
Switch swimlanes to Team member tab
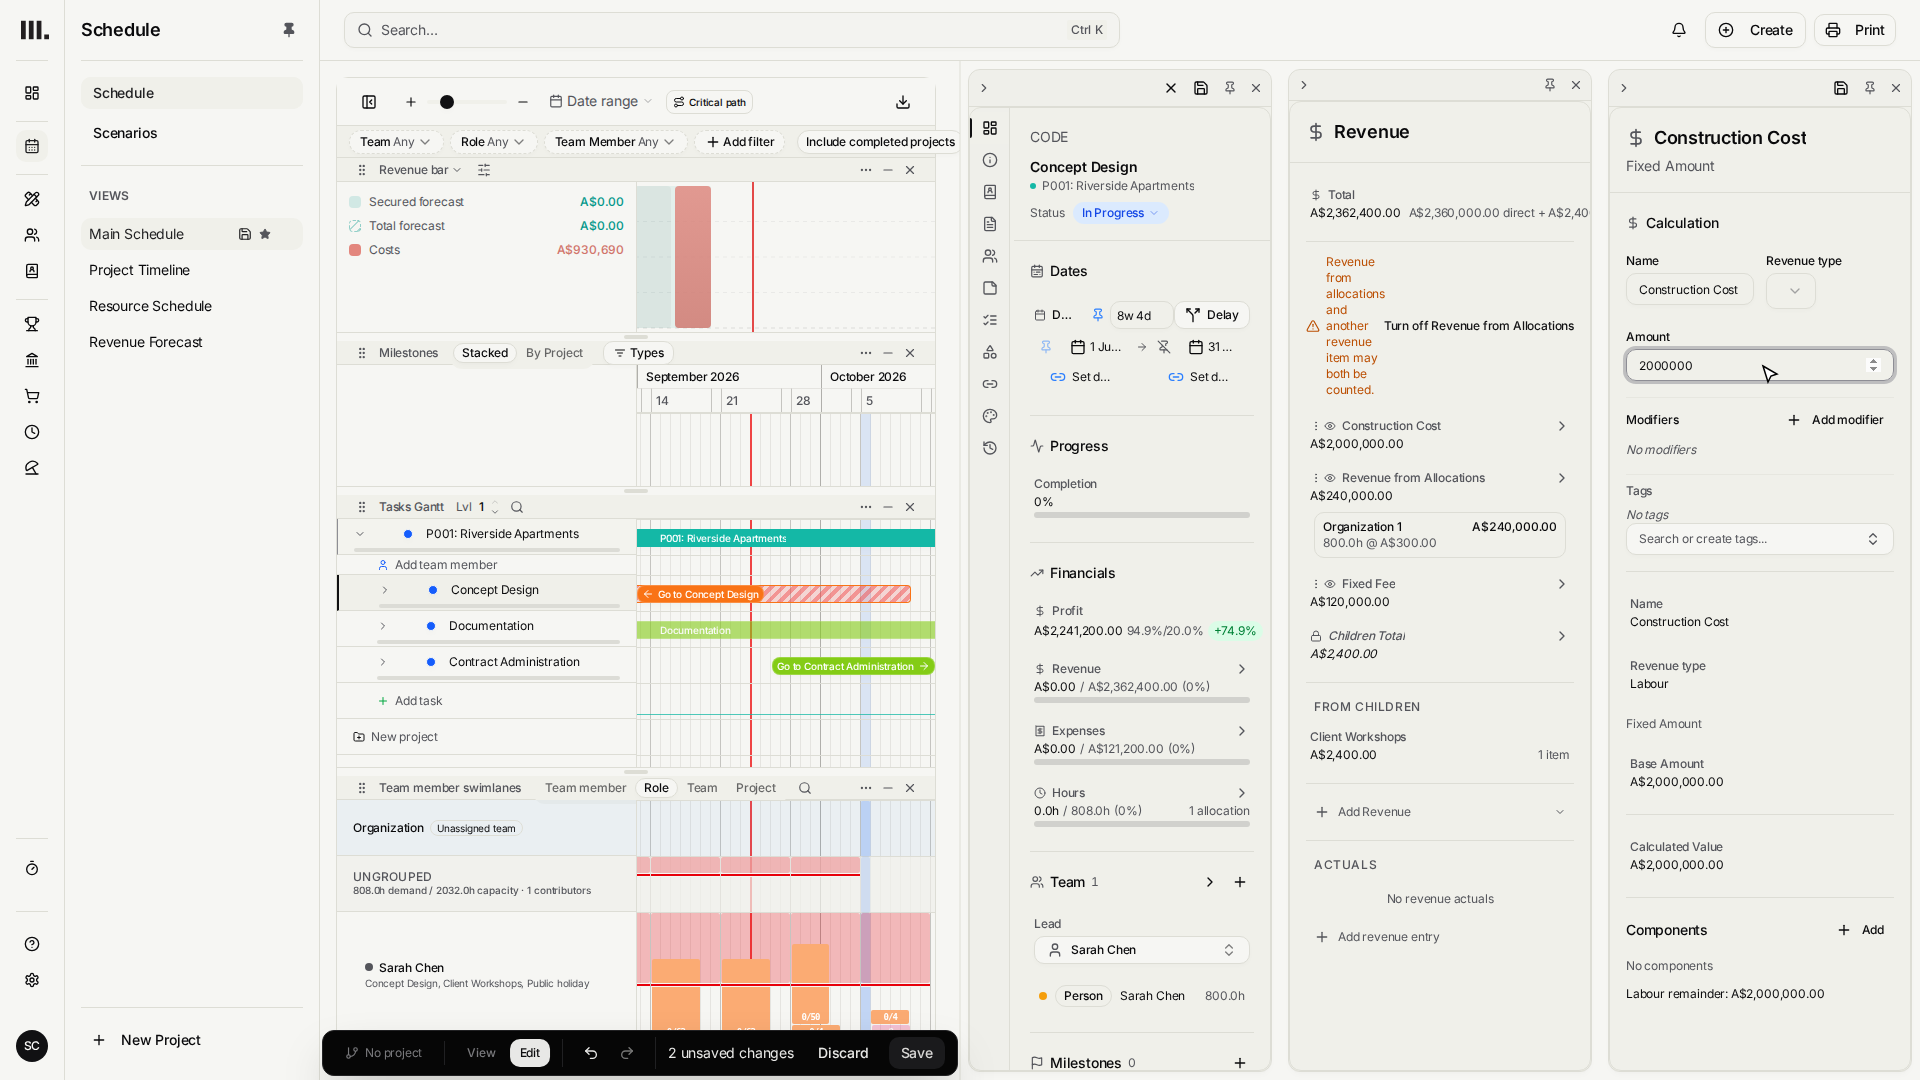(585, 788)
